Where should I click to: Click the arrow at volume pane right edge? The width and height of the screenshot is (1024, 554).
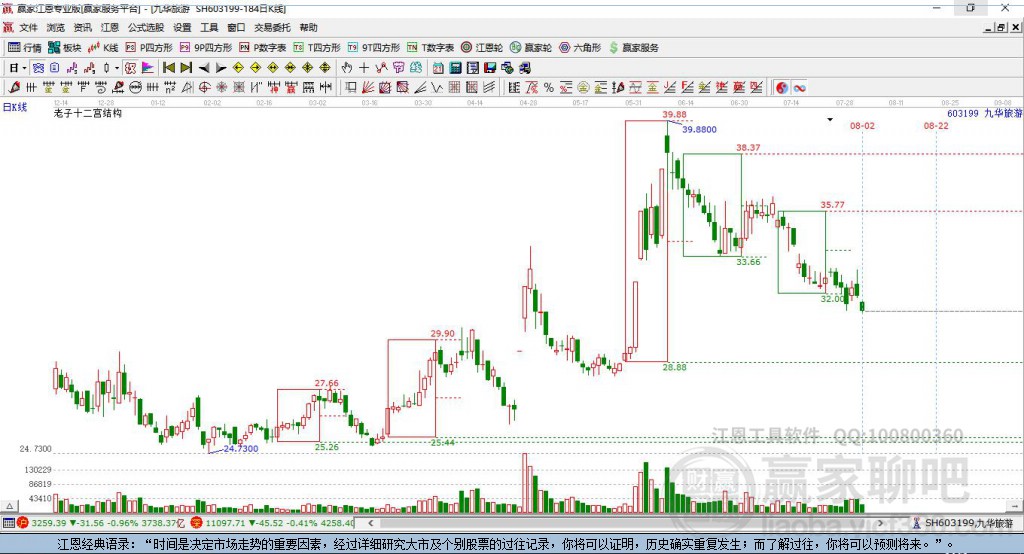1015,506
